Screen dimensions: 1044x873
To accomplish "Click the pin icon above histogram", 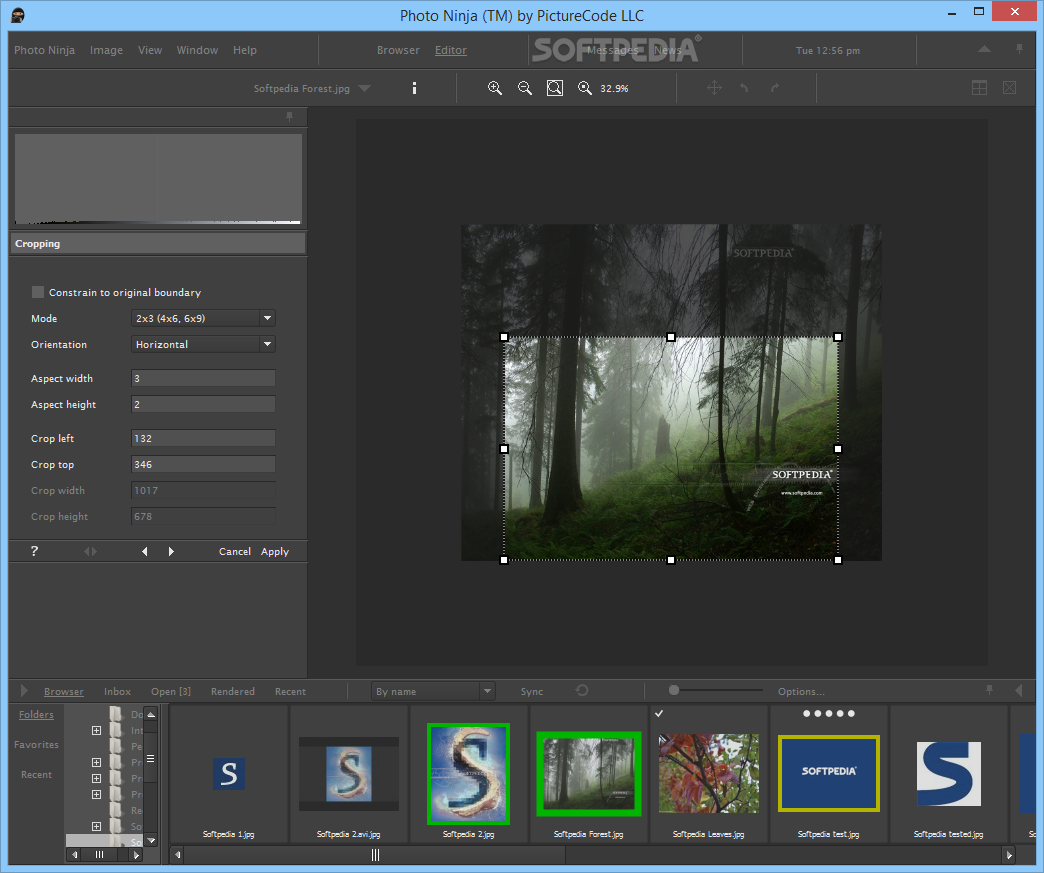I will [289, 117].
